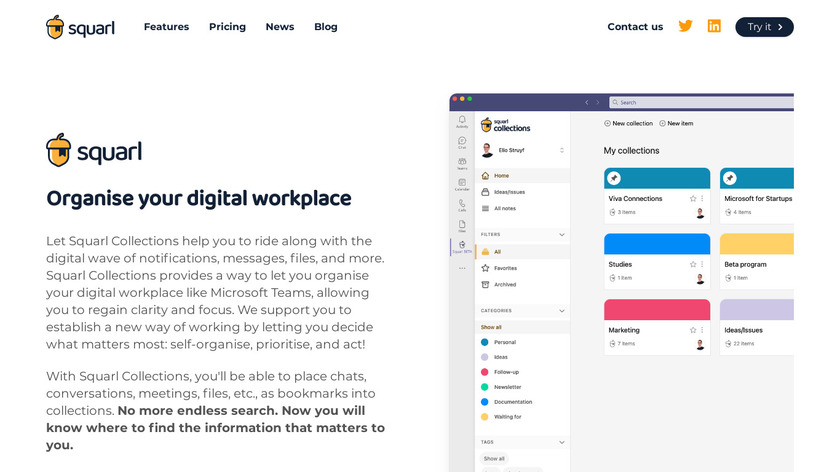Open the Microsoft for Startups collection
The height and width of the screenshot is (472, 840).
[x=756, y=196]
